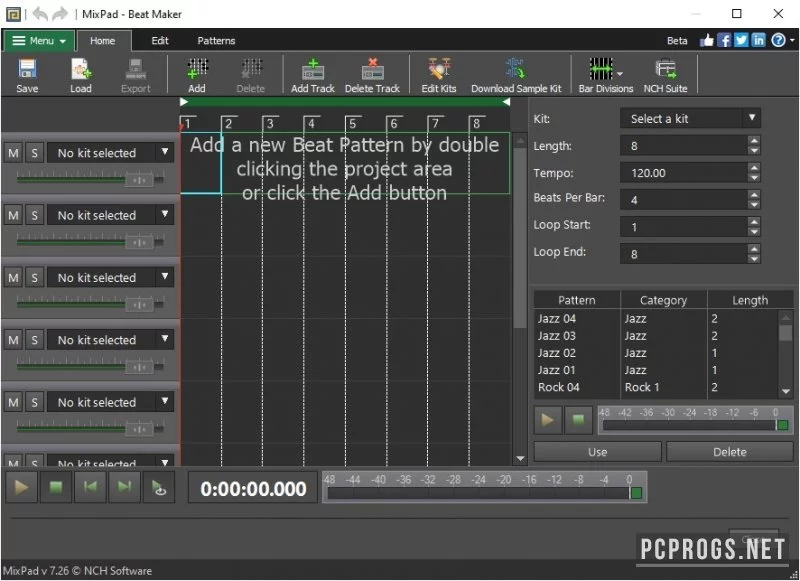
Task: Click the redo arrow in title bar
Action: tap(60, 14)
